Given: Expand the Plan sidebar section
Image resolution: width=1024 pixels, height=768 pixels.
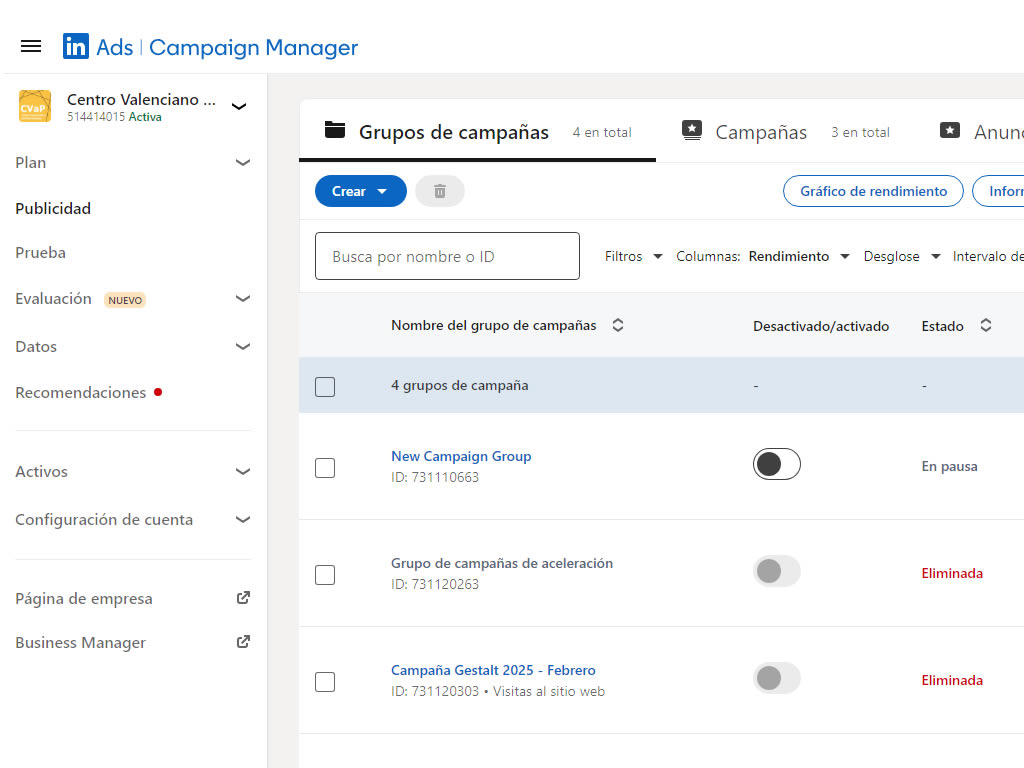Looking at the screenshot, I should pyautogui.click(x=242, y=162).
